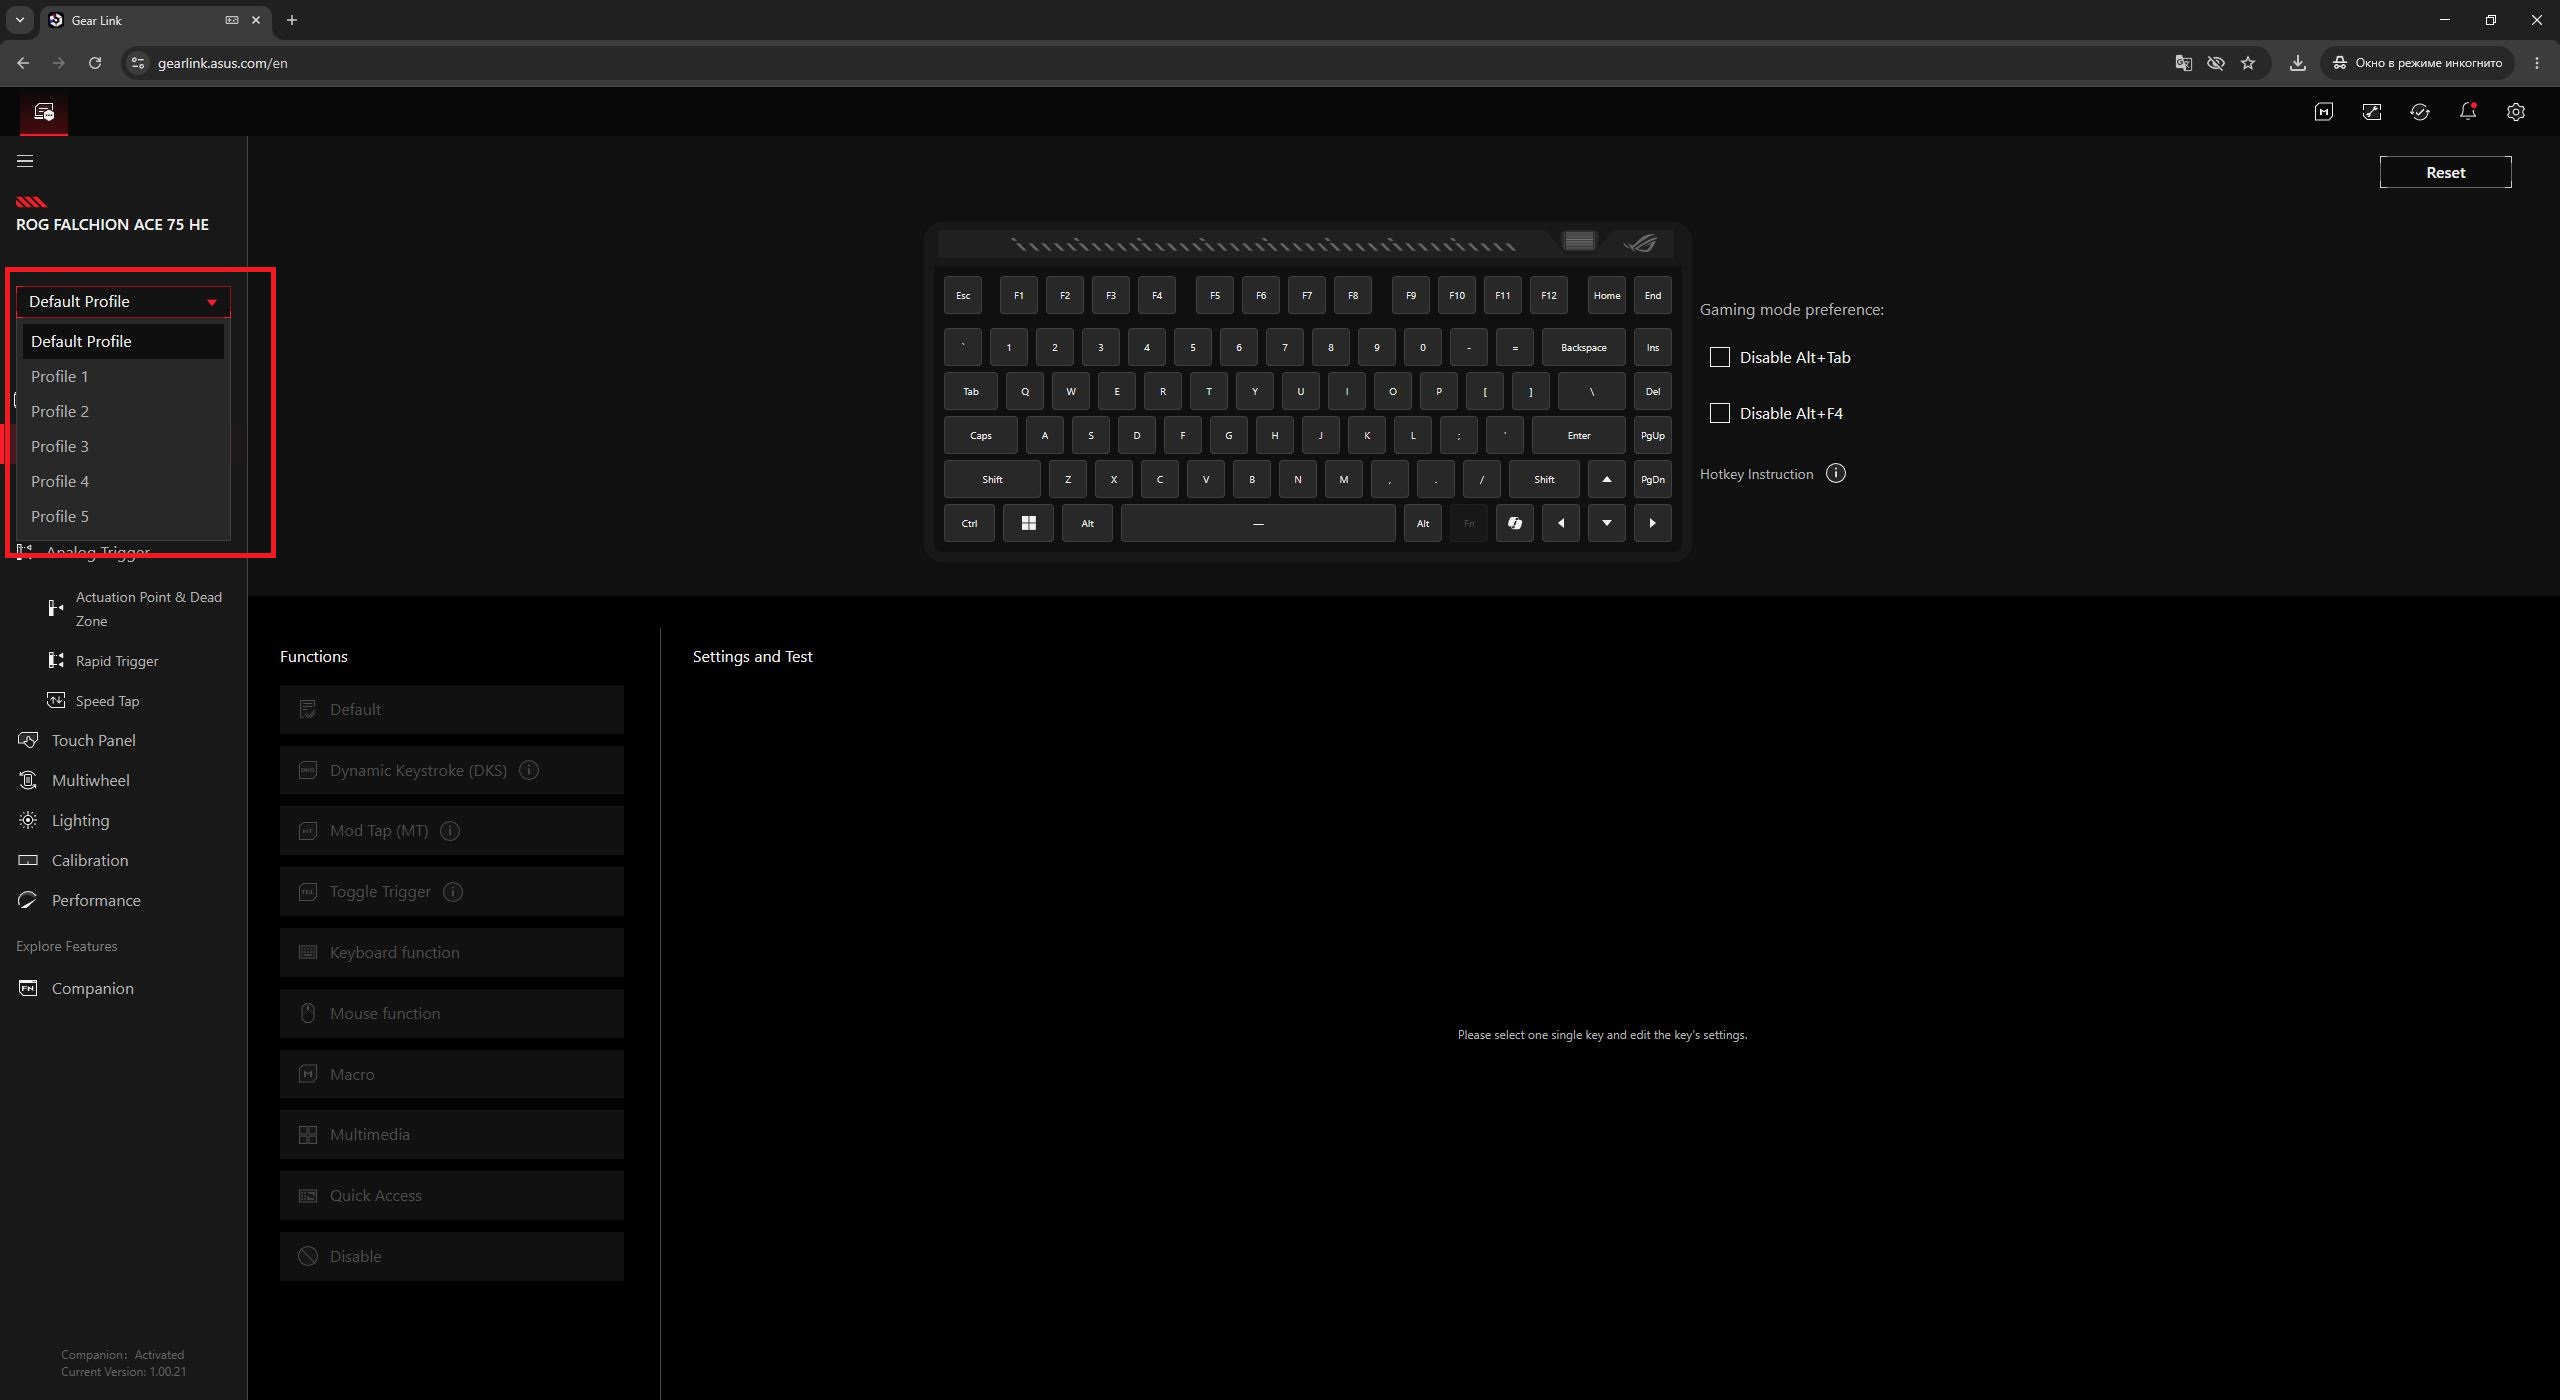Open the incognito window indicator button
The image size is (2560, 1400).
[x=2418, y=63]
